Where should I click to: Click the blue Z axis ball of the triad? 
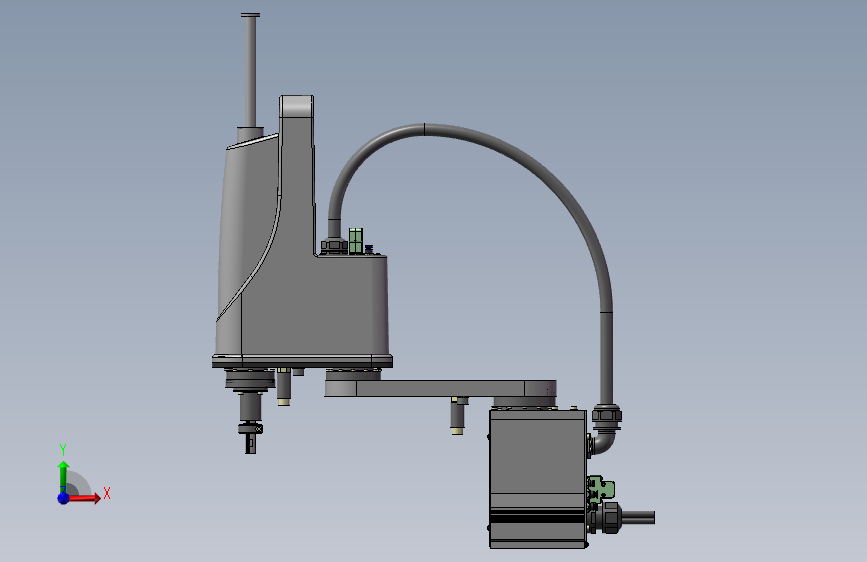tap(63, 498)
